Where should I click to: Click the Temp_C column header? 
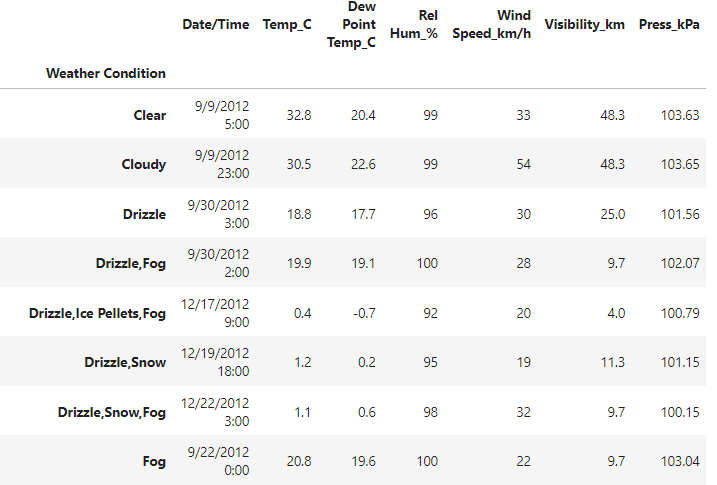click(287, 24)
